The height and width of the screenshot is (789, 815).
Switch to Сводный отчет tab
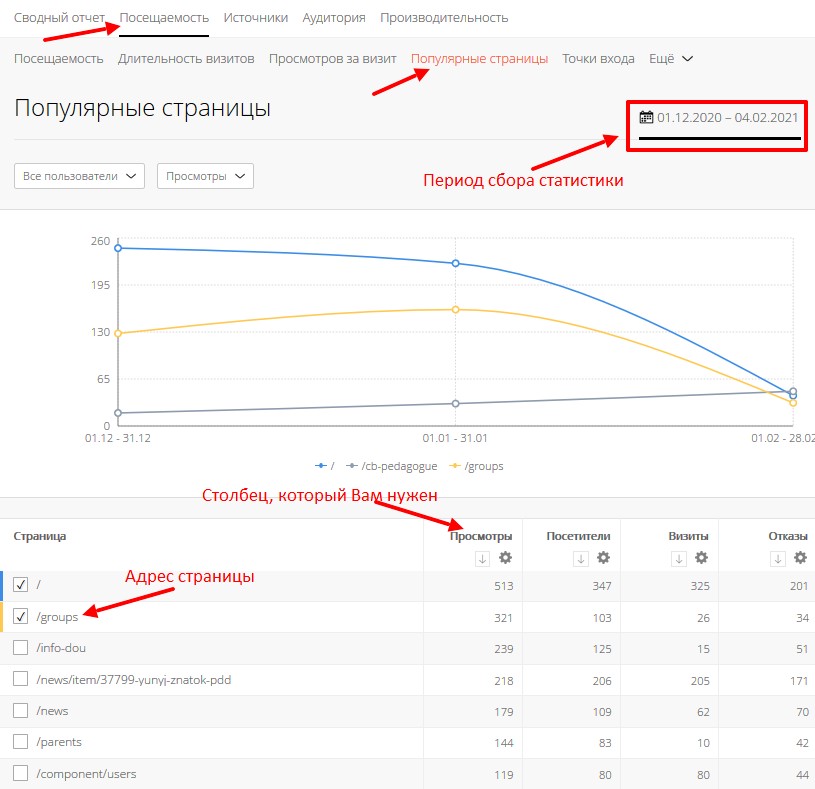59,18
